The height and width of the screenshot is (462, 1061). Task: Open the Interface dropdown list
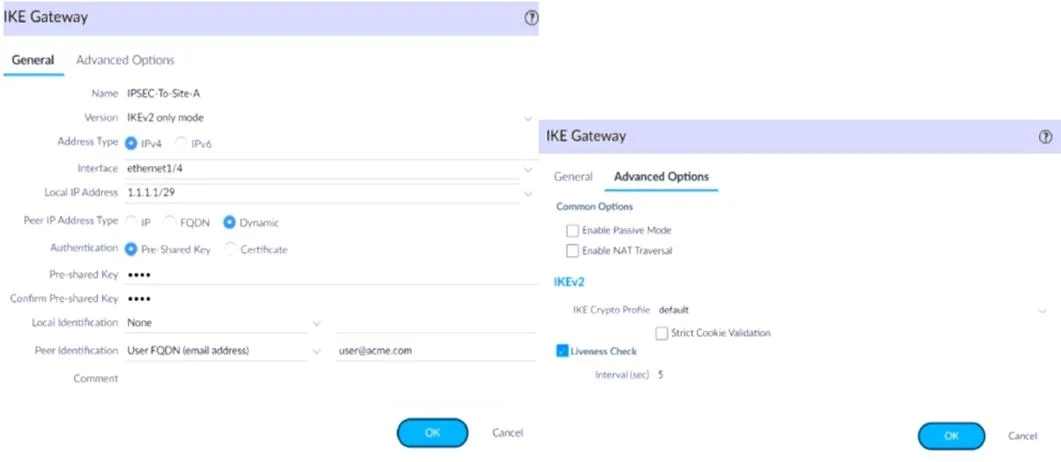point(528,169)
